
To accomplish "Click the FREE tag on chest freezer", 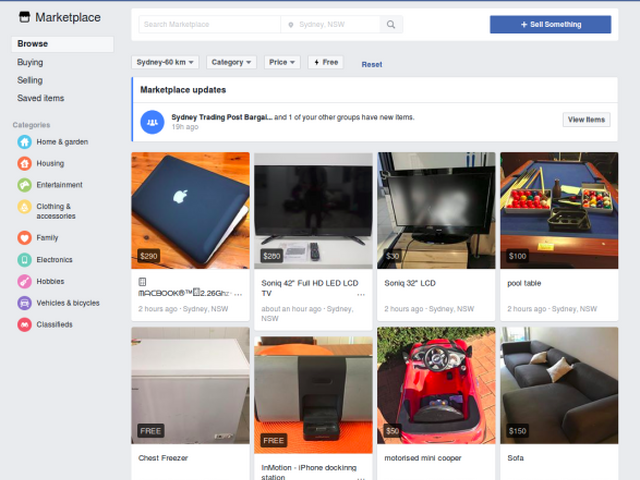I will [151, 431].
